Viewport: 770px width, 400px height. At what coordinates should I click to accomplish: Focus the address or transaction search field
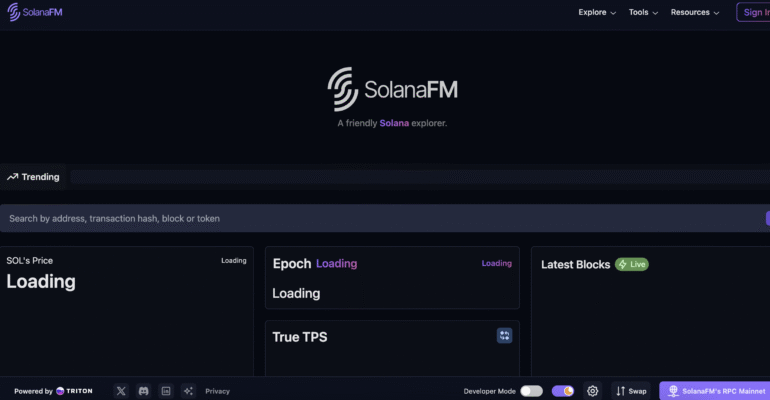[x=380, y=218]
